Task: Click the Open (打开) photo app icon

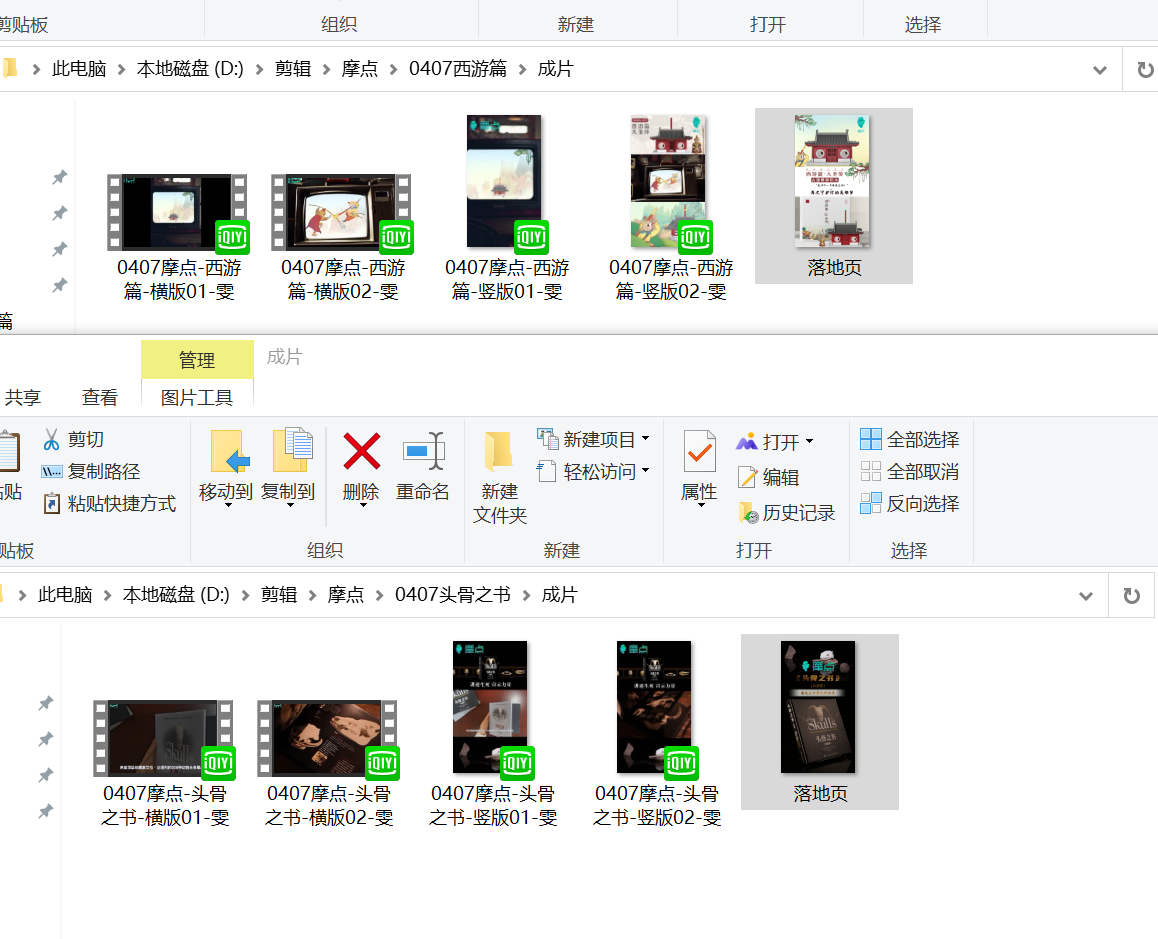Action: click(747, 442)
